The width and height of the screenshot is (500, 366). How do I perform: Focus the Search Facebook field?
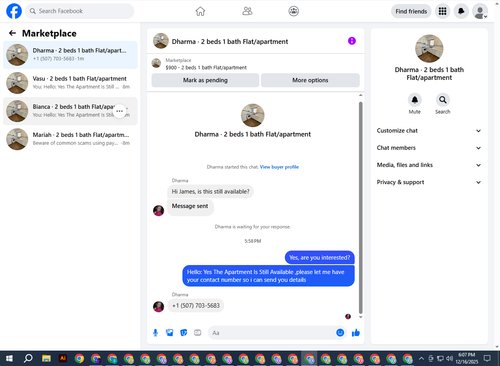pos(80,11)
